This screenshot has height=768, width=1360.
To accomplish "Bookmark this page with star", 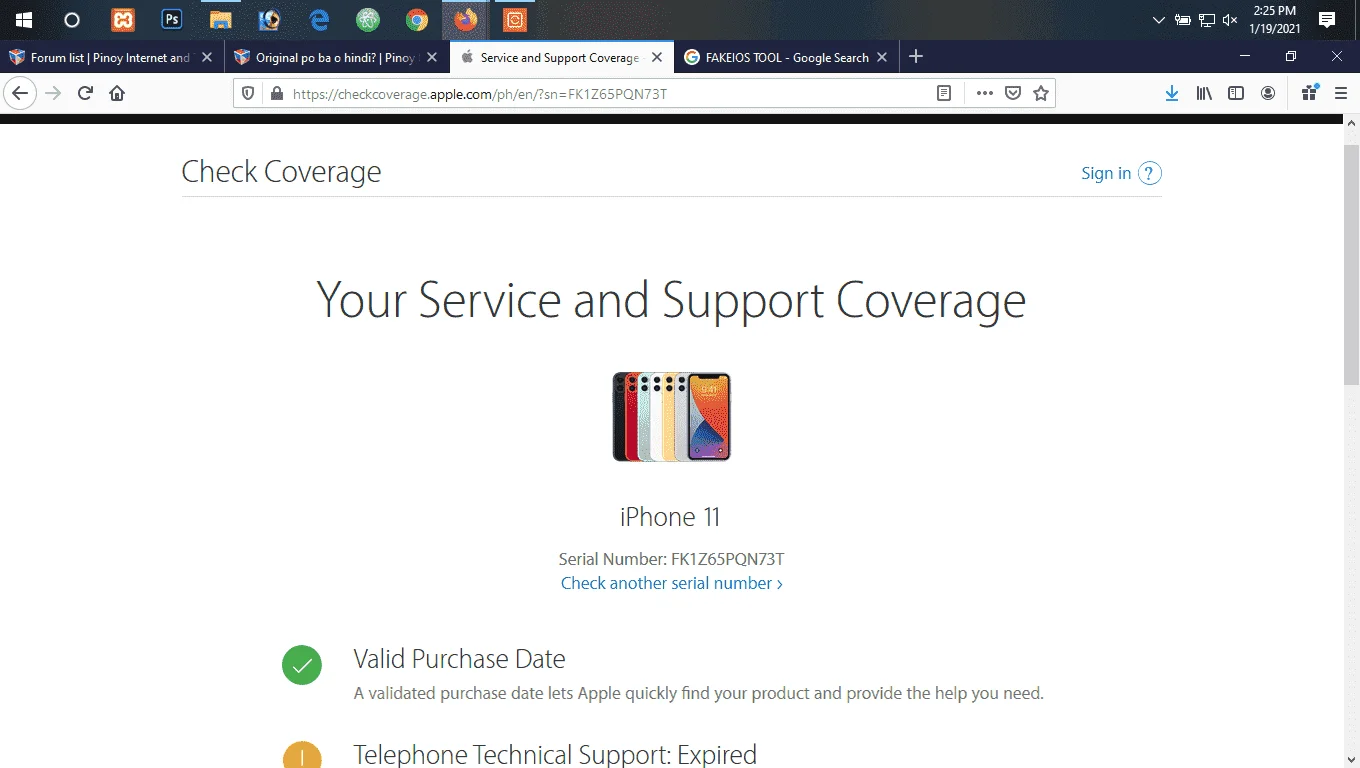I will 1041,93.
